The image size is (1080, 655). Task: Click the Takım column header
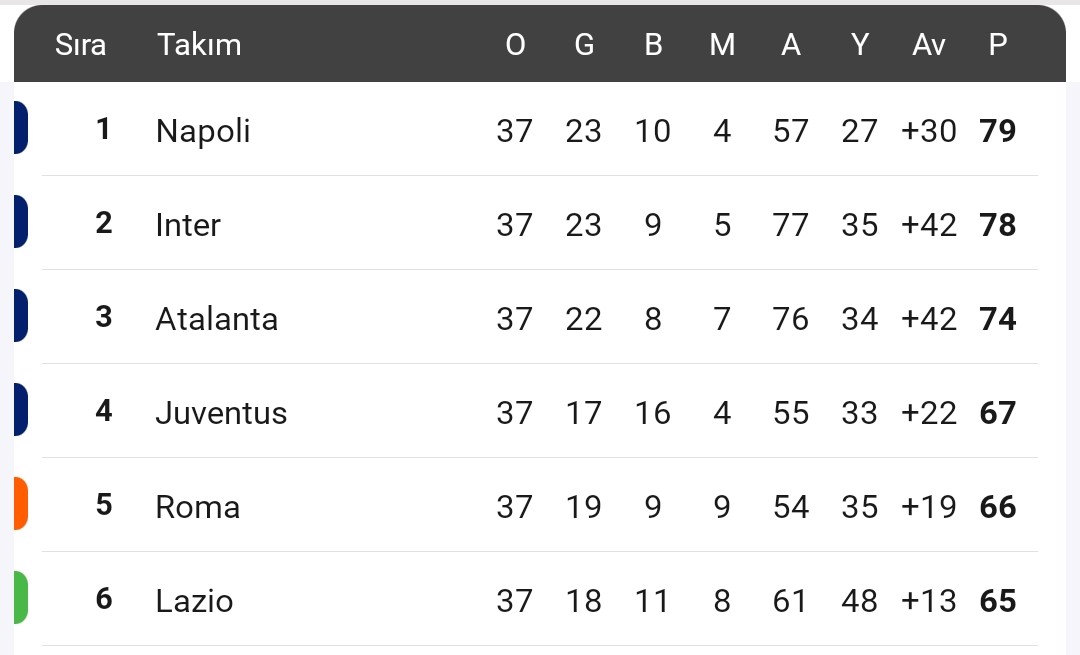pos(199,45)
